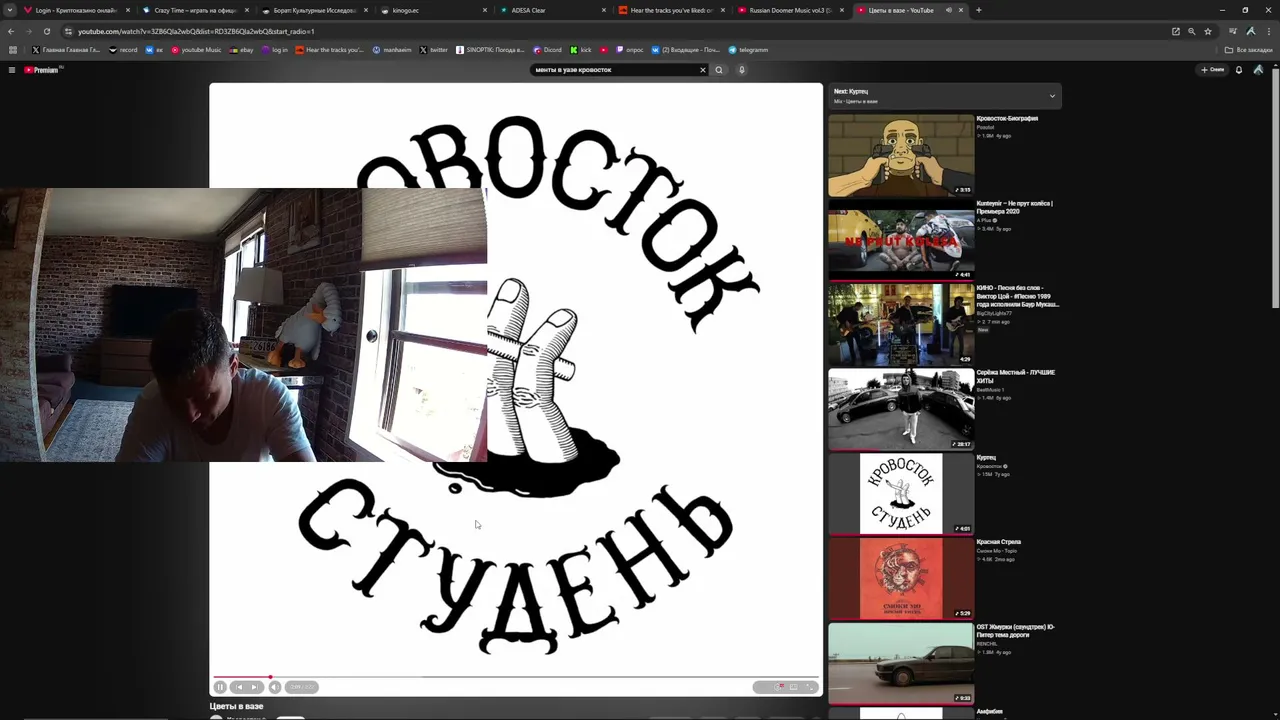Screen dimensions: 1280x720
Task: Click the Kunteynir Не прут колёса title
Action: (1014, 207)
